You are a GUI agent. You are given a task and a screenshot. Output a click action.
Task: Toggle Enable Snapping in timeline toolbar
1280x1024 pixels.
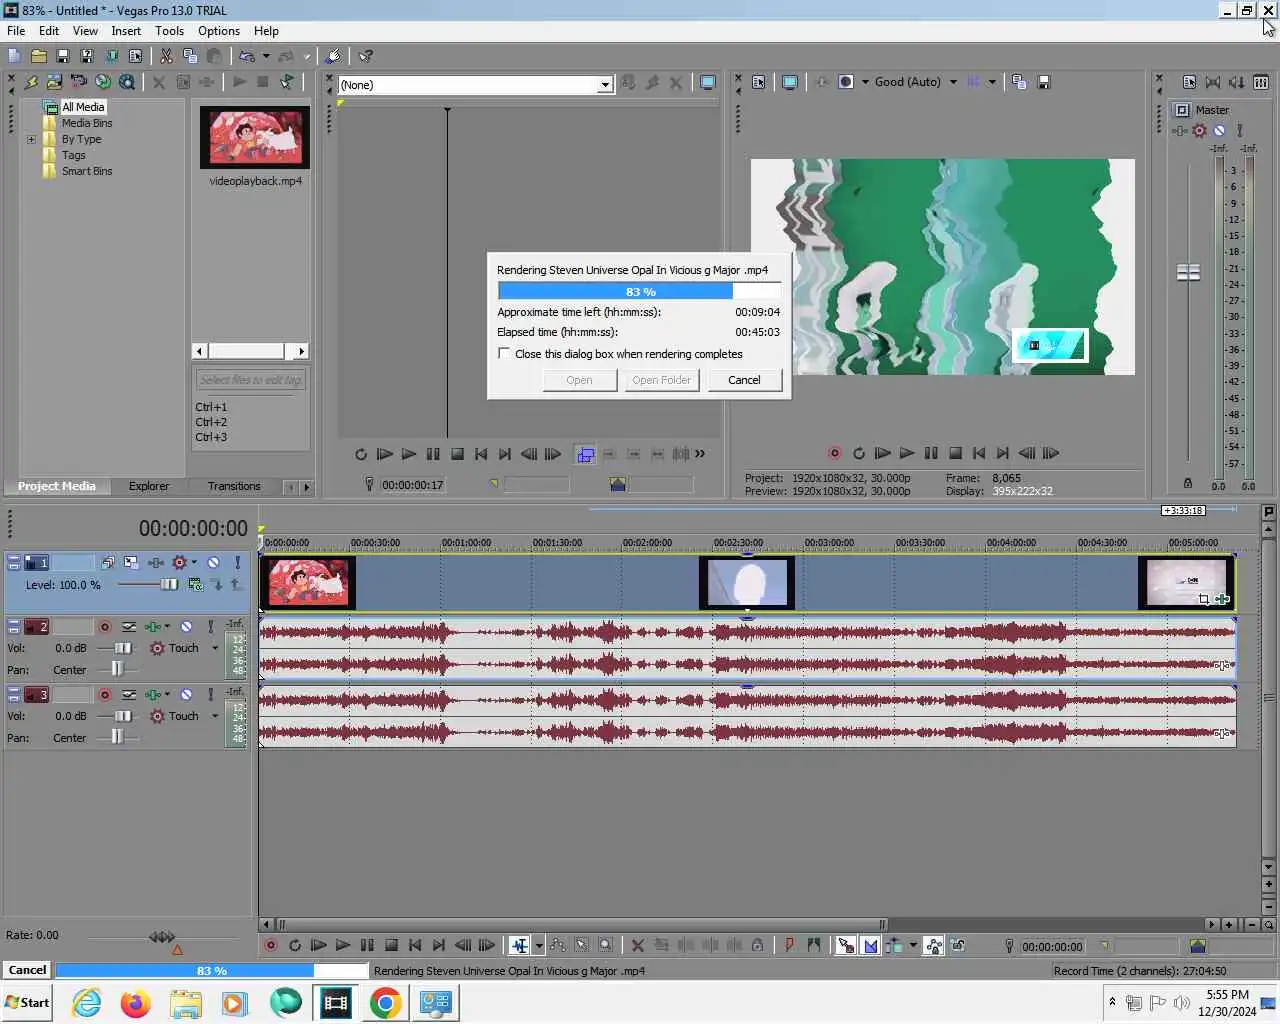coord(846,945)
